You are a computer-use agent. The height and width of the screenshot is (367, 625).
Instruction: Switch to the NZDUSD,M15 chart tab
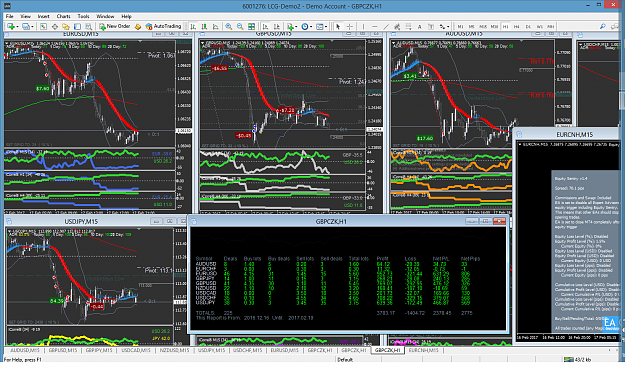(x=174, y=350)
